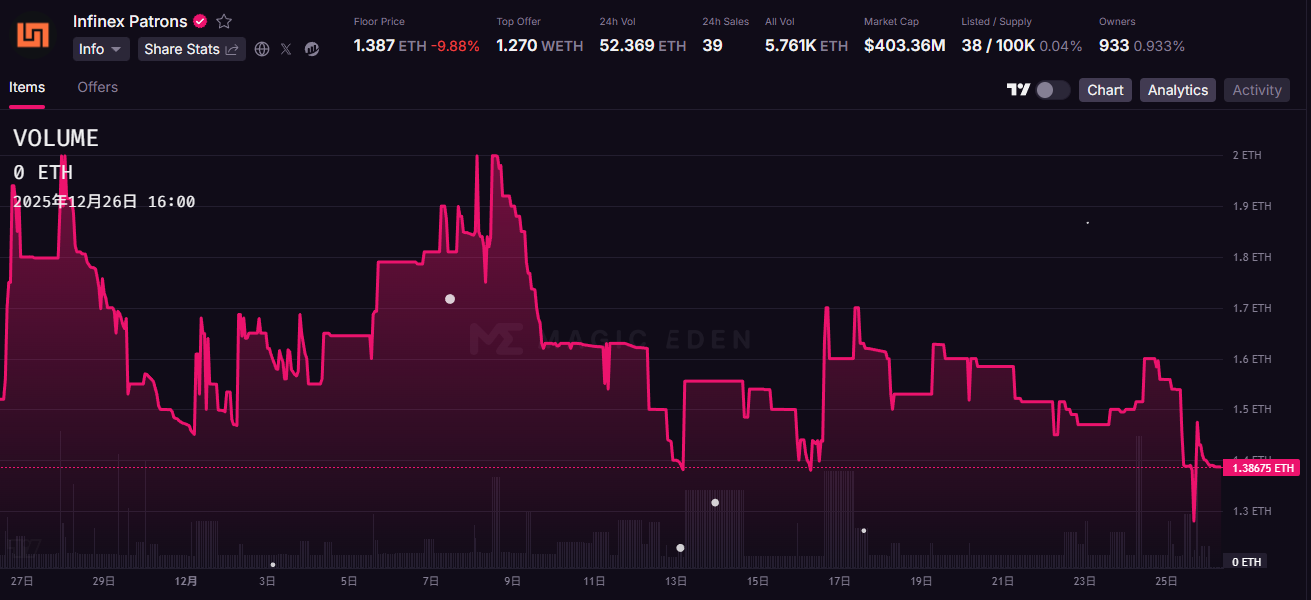Screen dimensions: 1311x600
Task: Star the Infinex Patrons collection
Action: (223, 20)
